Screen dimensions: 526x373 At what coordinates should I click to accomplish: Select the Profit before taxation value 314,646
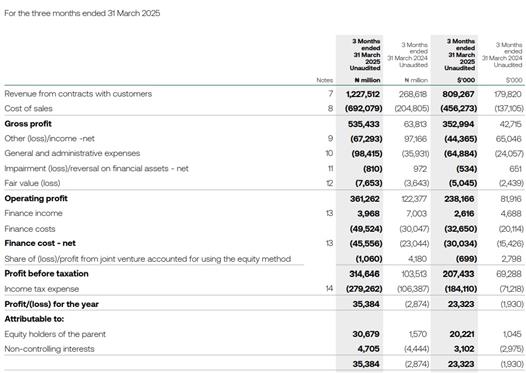tap(364, 274)
